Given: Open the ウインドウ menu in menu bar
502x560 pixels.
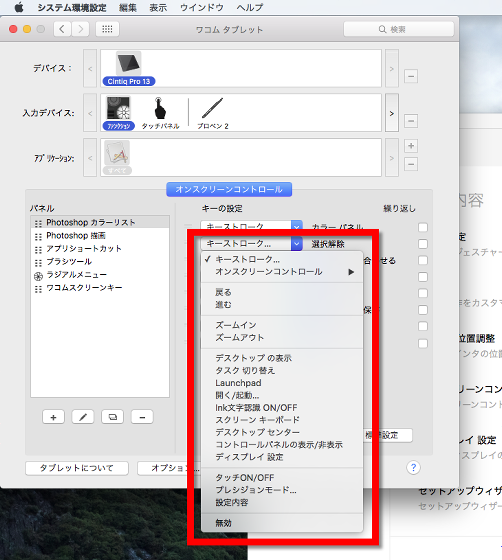Looking at the screenshot, I should click(202, 8).
